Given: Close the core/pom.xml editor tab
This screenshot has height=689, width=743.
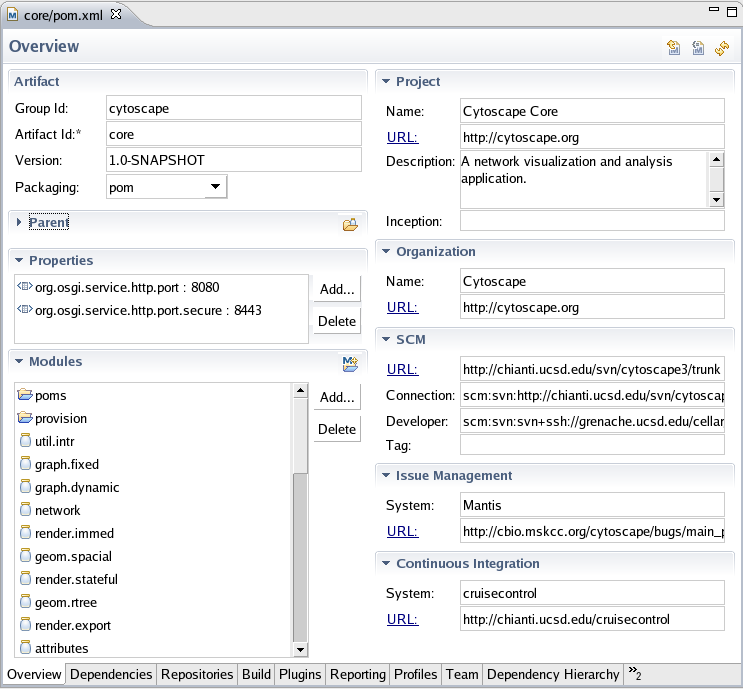Looking at the screenshot, I should point(115,15).
